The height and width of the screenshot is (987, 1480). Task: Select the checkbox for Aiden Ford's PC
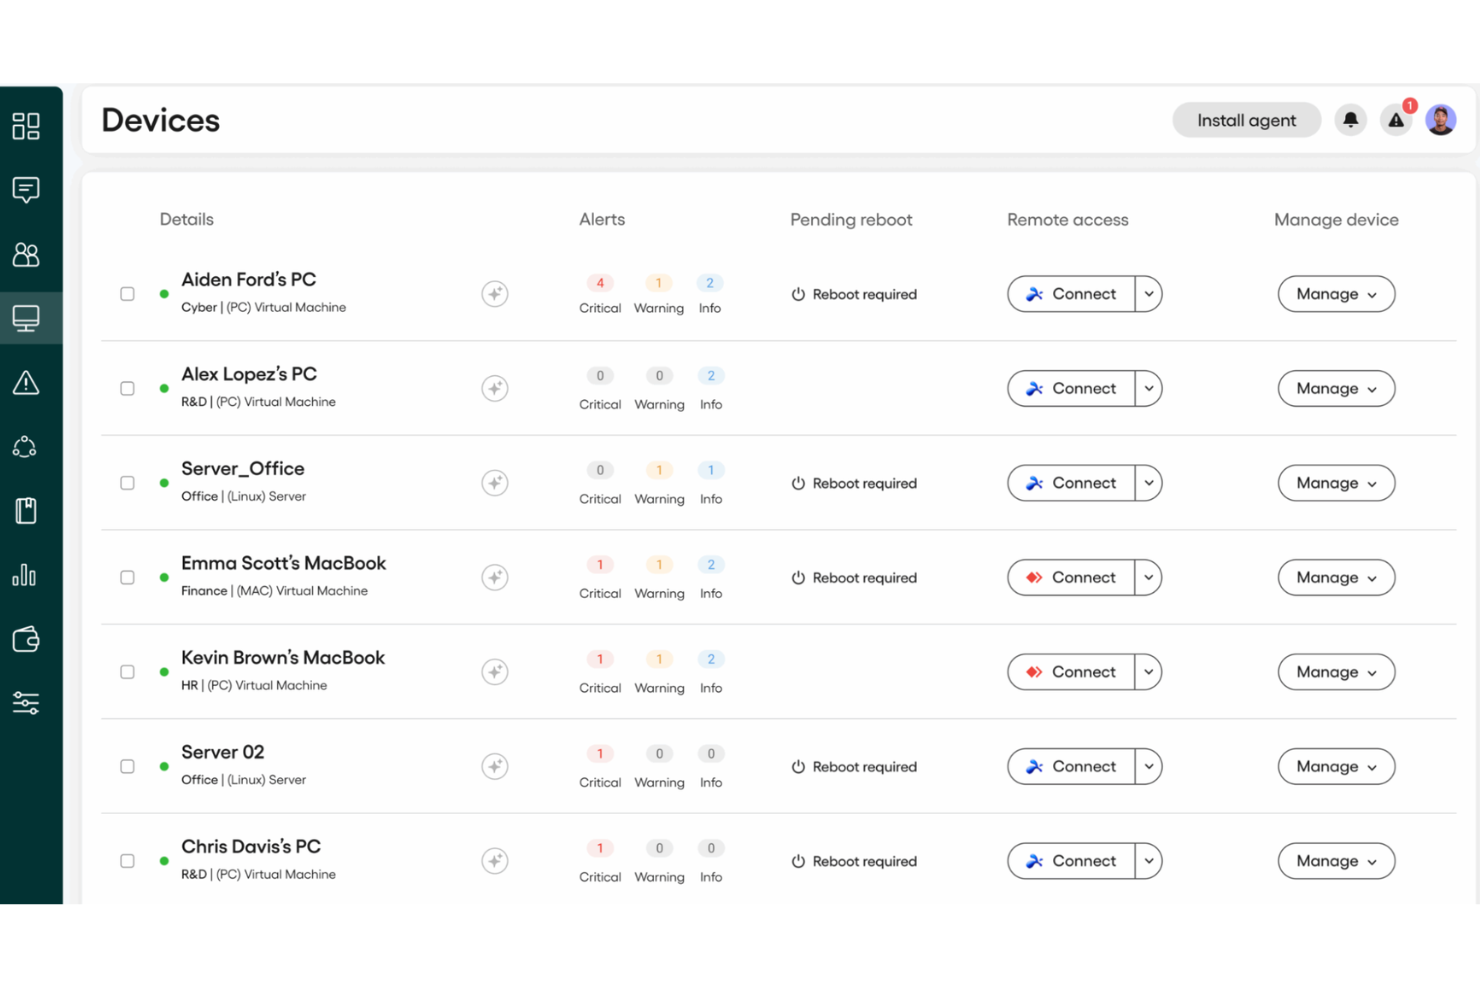(127, 293)
